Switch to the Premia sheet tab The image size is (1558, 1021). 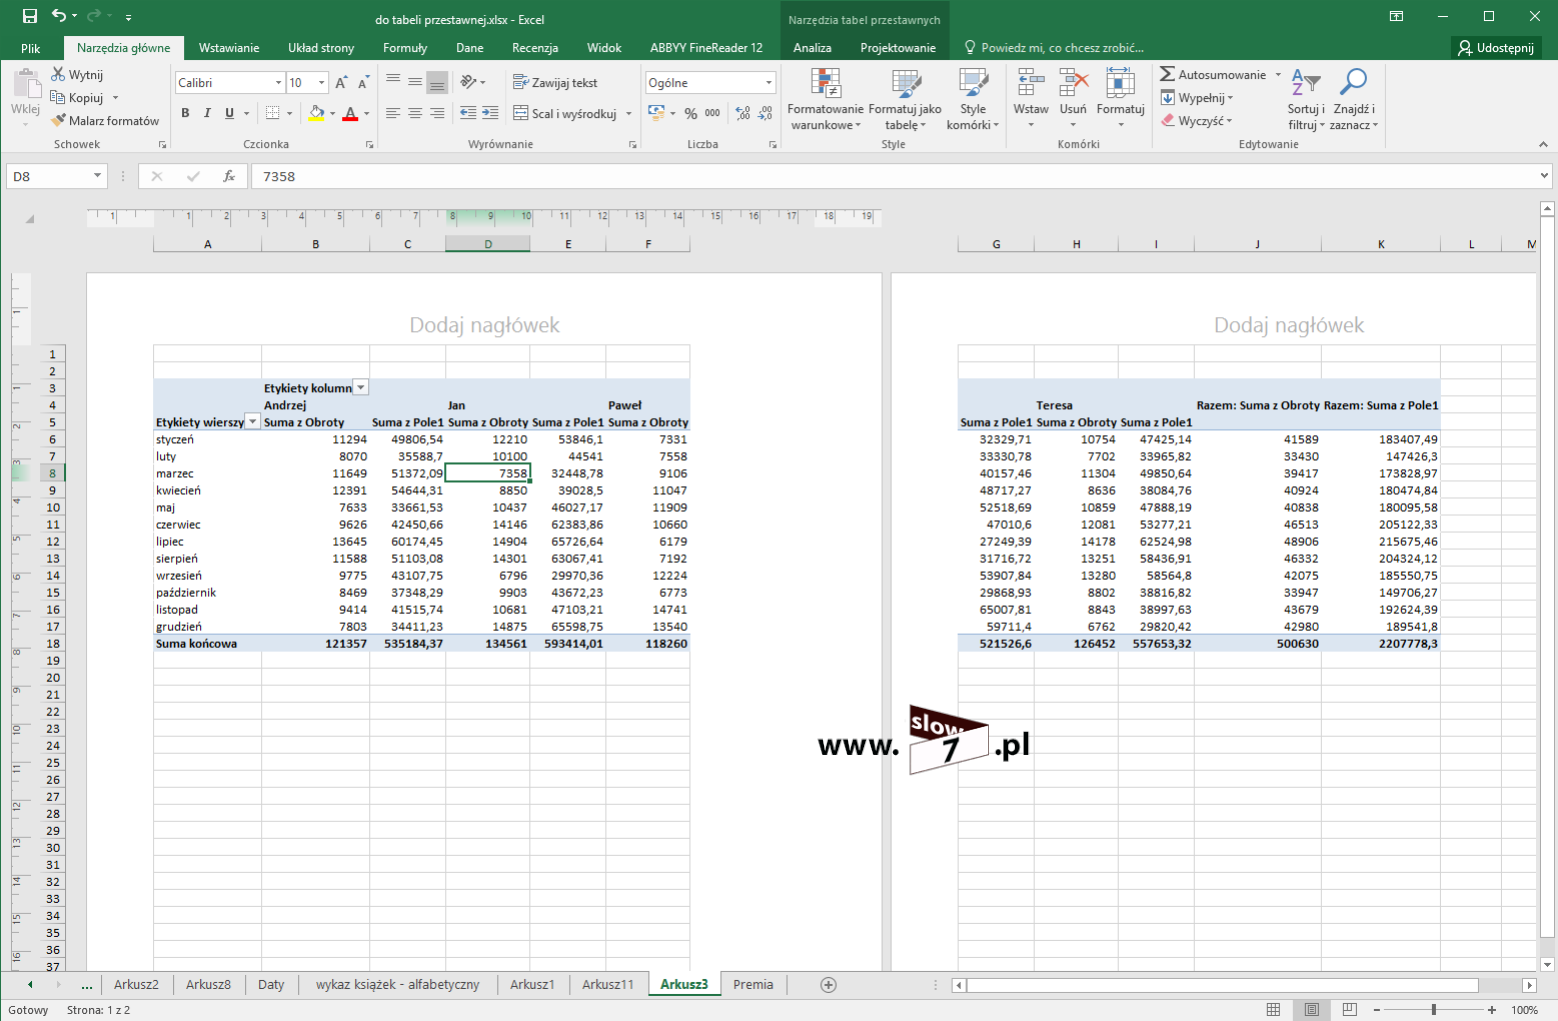point(753,985)
